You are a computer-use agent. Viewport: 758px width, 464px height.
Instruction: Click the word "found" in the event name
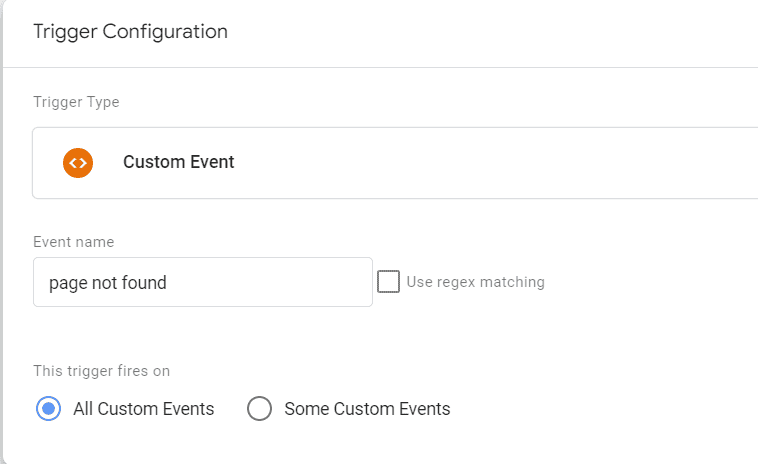[x=144, y=283]
